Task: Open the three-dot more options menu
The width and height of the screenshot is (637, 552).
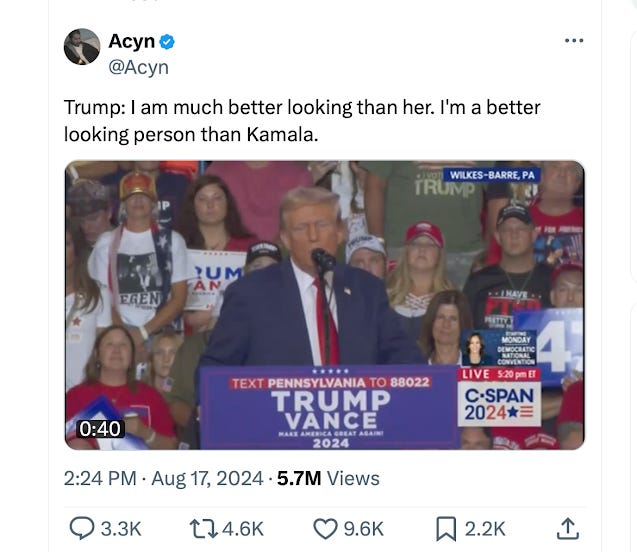Action: click(574, 40)
